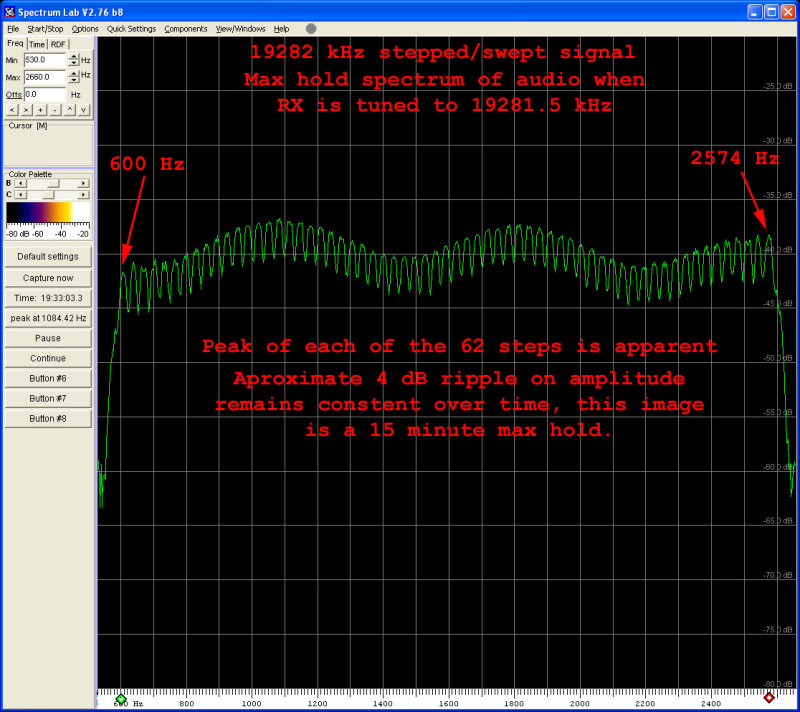Open the File menu
This screenshot has width=800, height=712.
coord(13,29)
